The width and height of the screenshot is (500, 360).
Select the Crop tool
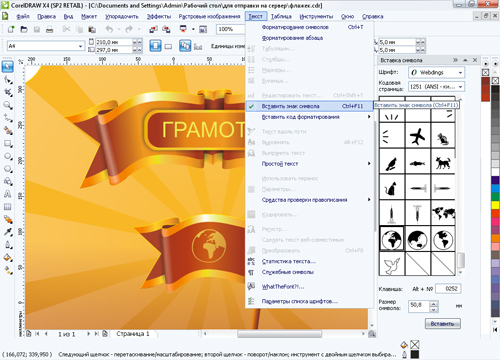click(x=8, y=93)
